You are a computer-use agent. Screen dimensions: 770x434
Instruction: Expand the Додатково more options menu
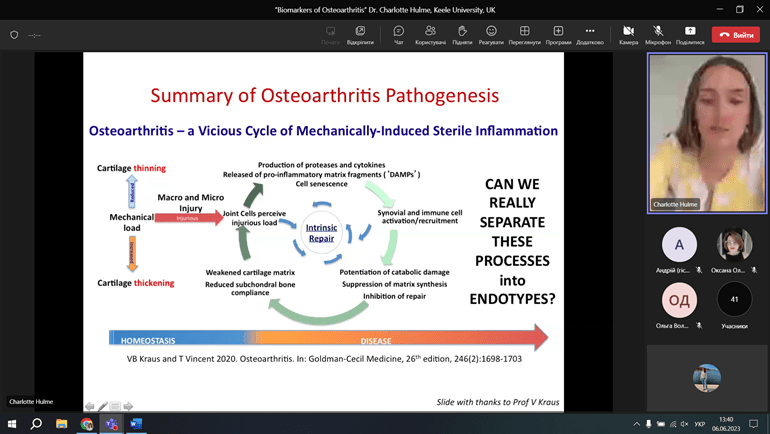click(590, 35)
